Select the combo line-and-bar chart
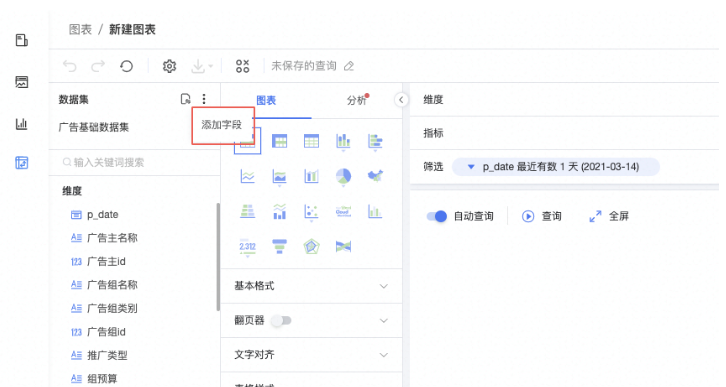 279,212
